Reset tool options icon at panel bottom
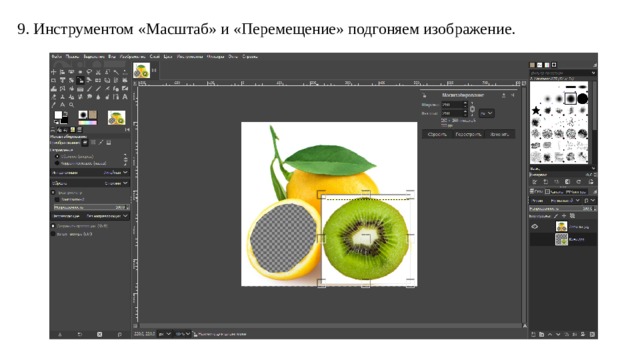640x360 pixels. click(x=119, y=334)
